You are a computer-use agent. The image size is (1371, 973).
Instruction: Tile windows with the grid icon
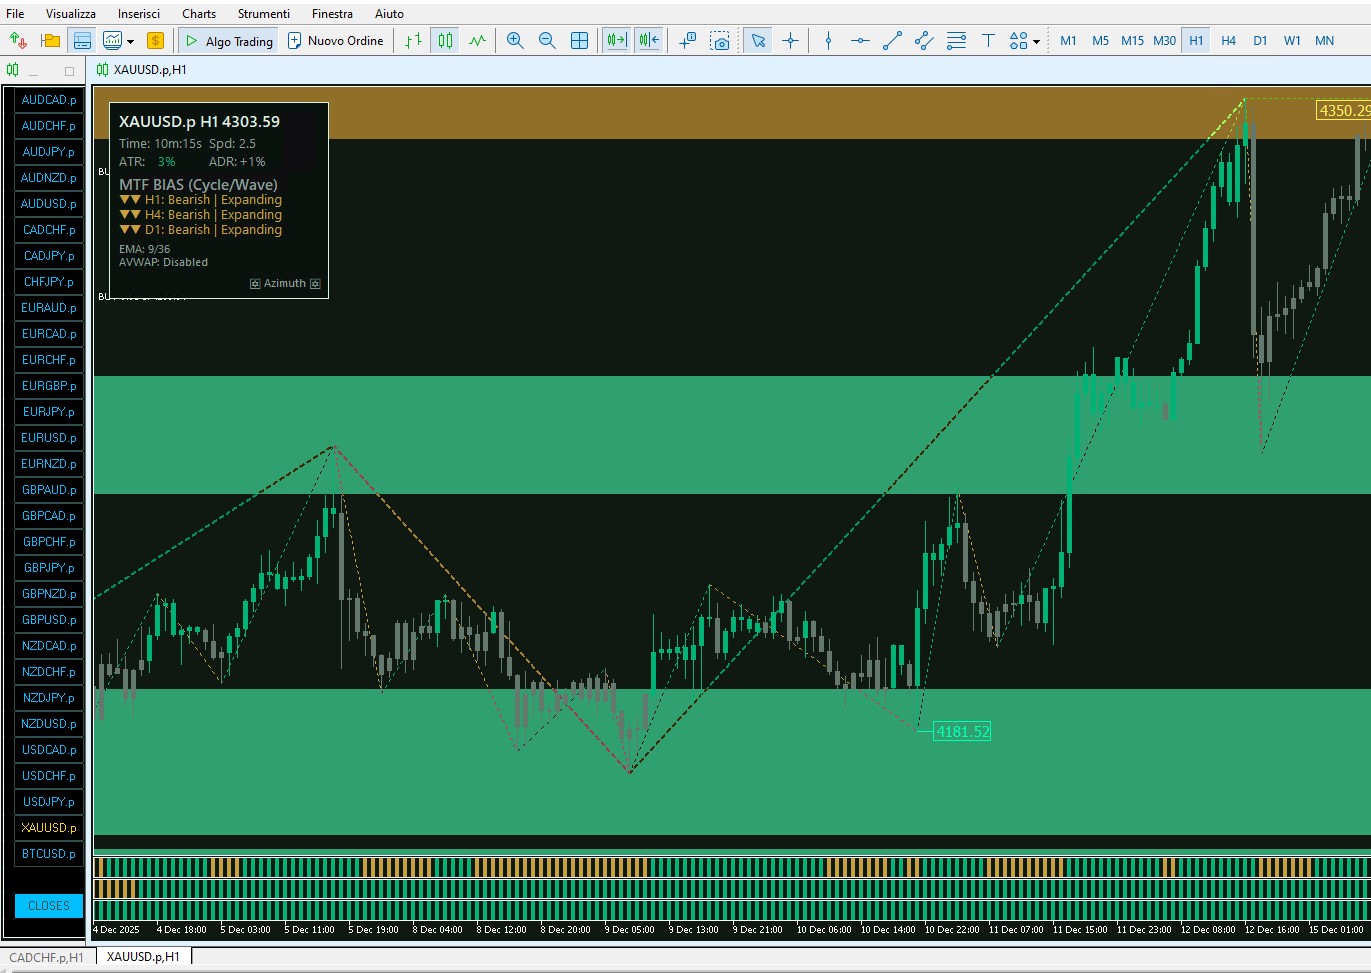pyautogui.click(x=579, y=41)
